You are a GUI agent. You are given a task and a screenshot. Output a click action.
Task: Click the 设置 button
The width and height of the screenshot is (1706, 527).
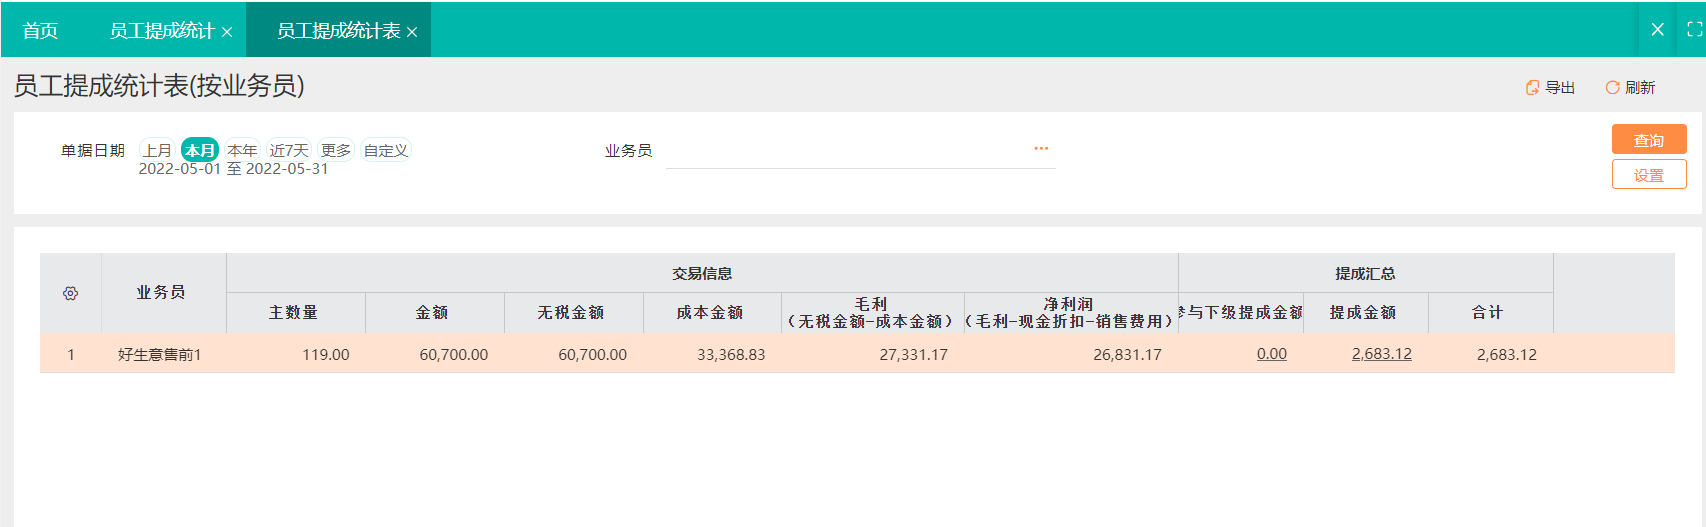[x=1649, y=175]
